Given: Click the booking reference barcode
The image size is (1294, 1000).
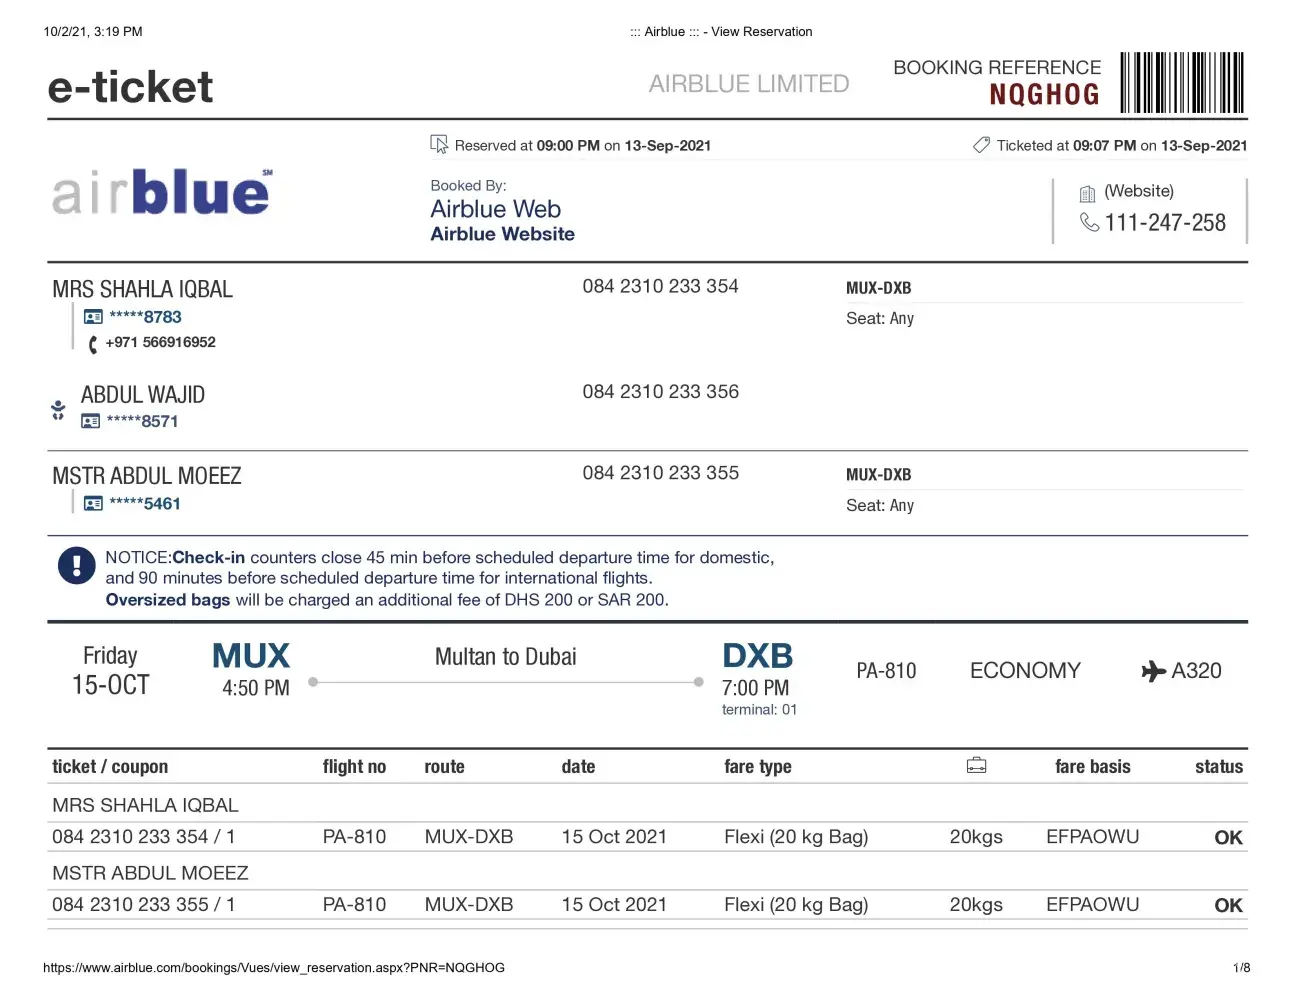Looking at the screenshot, I should pyautogui.click(x=1182, y=83).
